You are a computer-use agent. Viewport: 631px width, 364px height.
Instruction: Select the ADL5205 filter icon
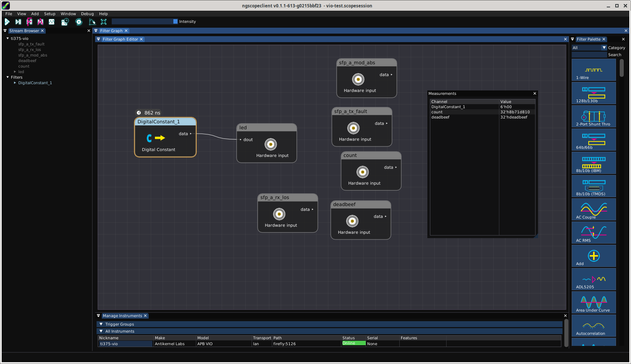pyautogui.click(x=594, y=279)
